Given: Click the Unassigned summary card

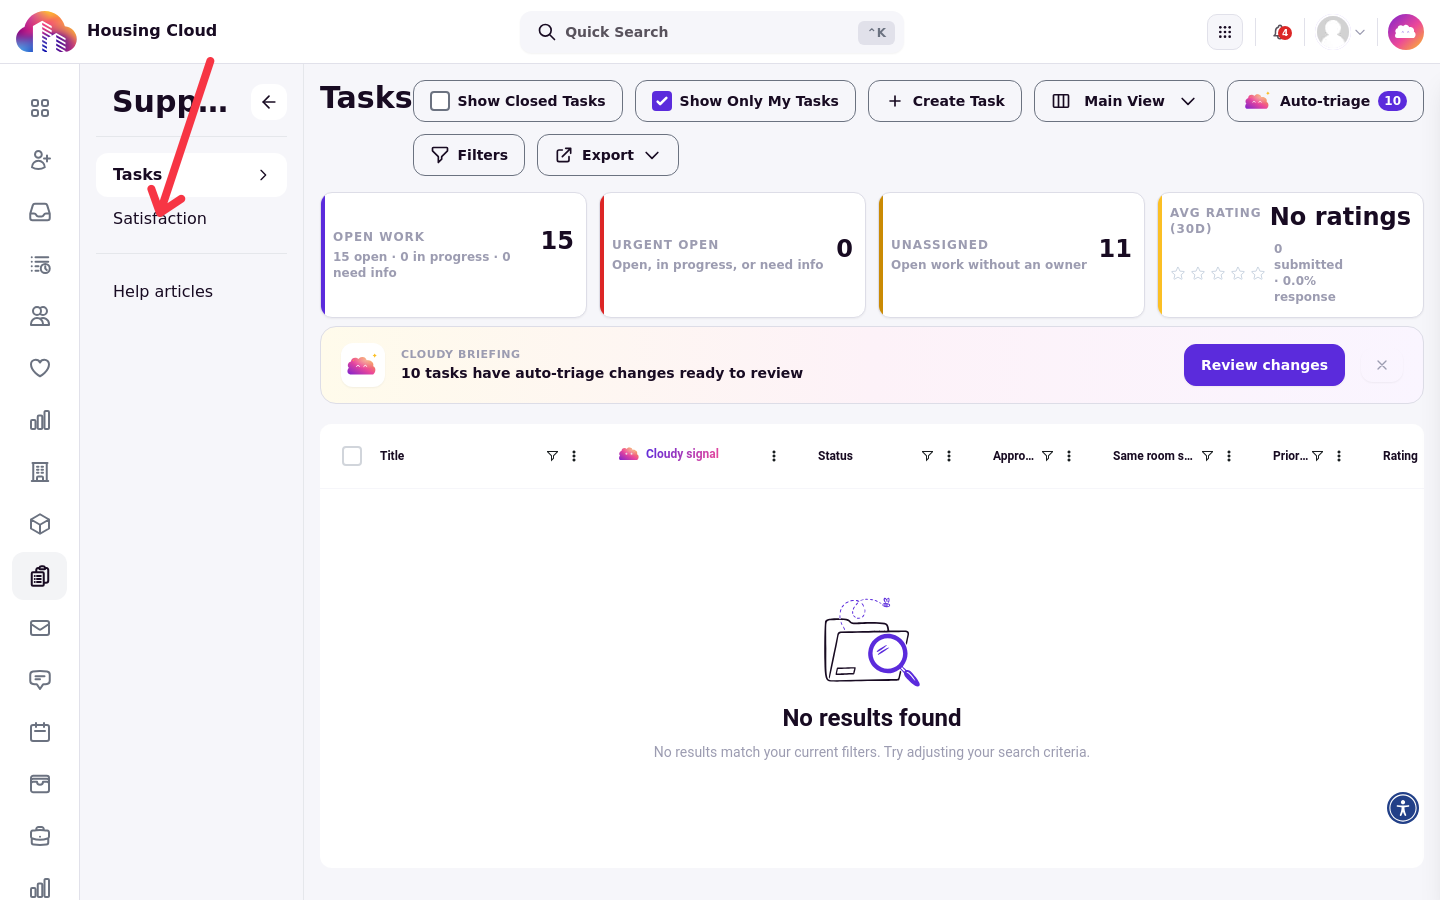Looking at the screenshot, I should tap(1011, 255).
